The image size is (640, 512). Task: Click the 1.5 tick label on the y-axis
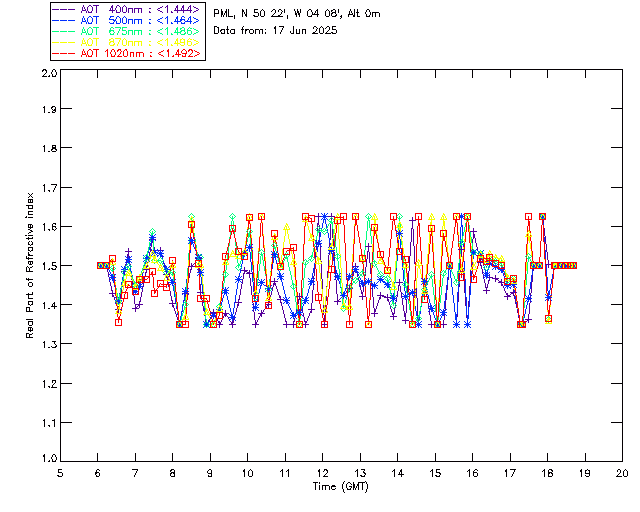pos(49,265)
